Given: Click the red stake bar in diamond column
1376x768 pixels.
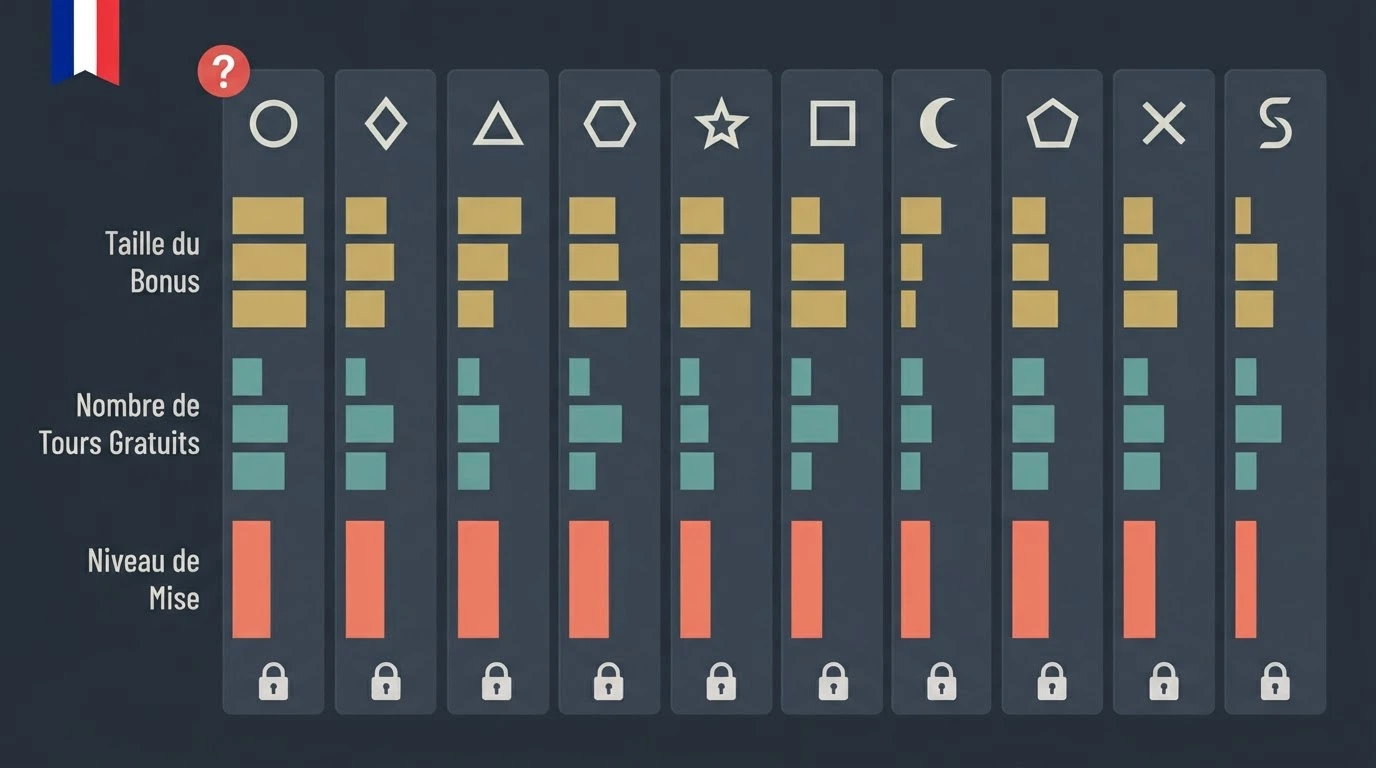Looking at the screenshot, I should click(365, 579).
